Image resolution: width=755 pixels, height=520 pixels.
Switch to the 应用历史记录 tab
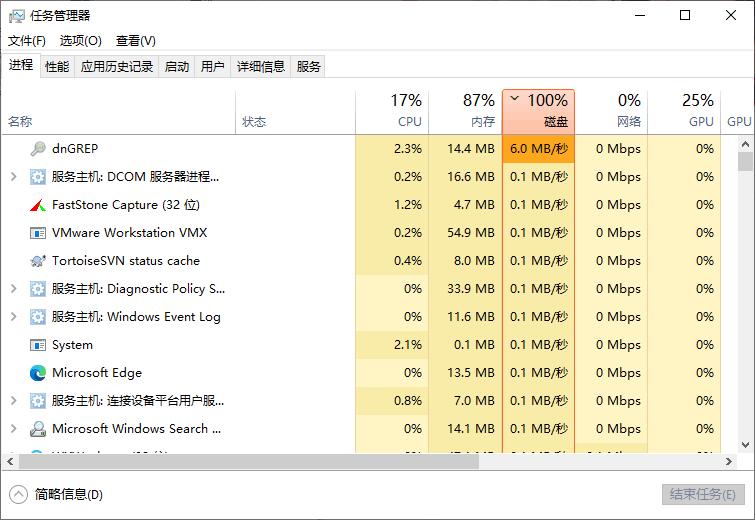pos(117,66)
